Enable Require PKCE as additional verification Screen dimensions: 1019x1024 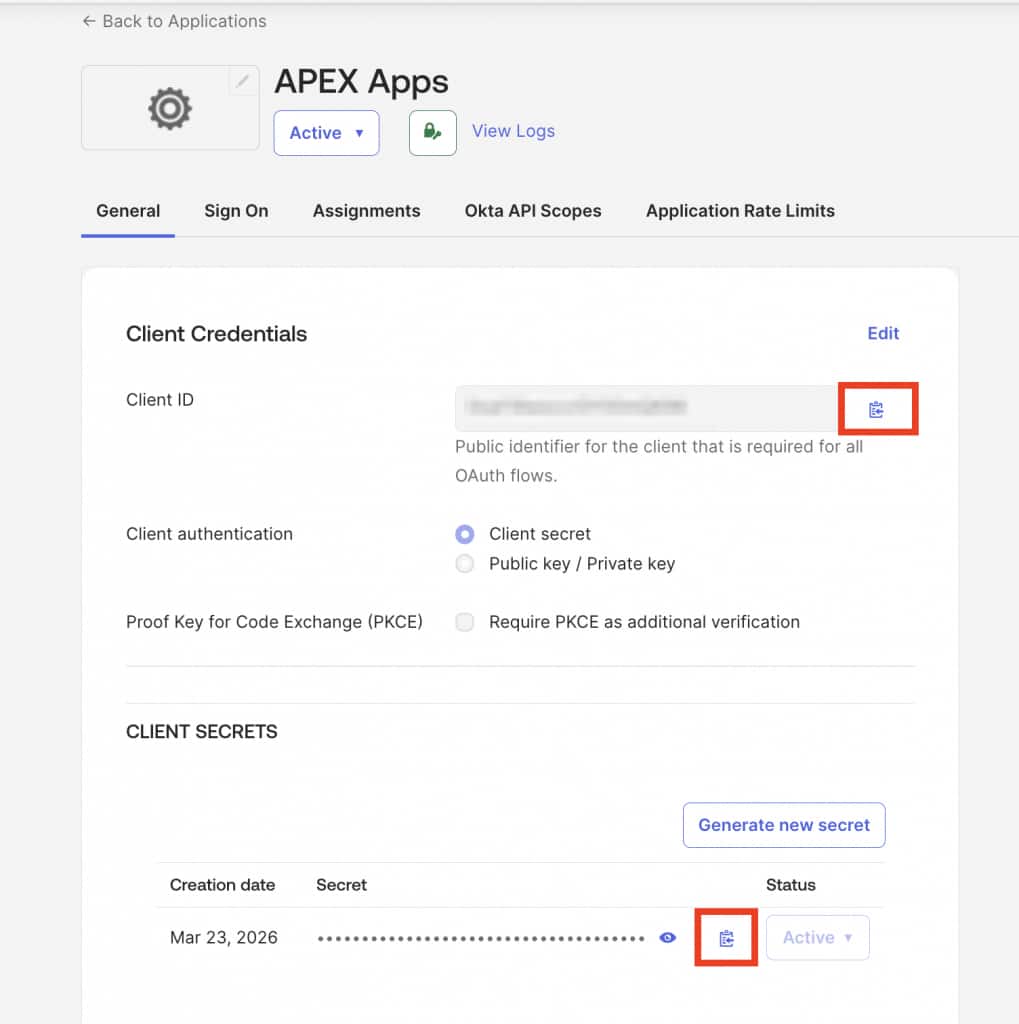pos(464,621)
